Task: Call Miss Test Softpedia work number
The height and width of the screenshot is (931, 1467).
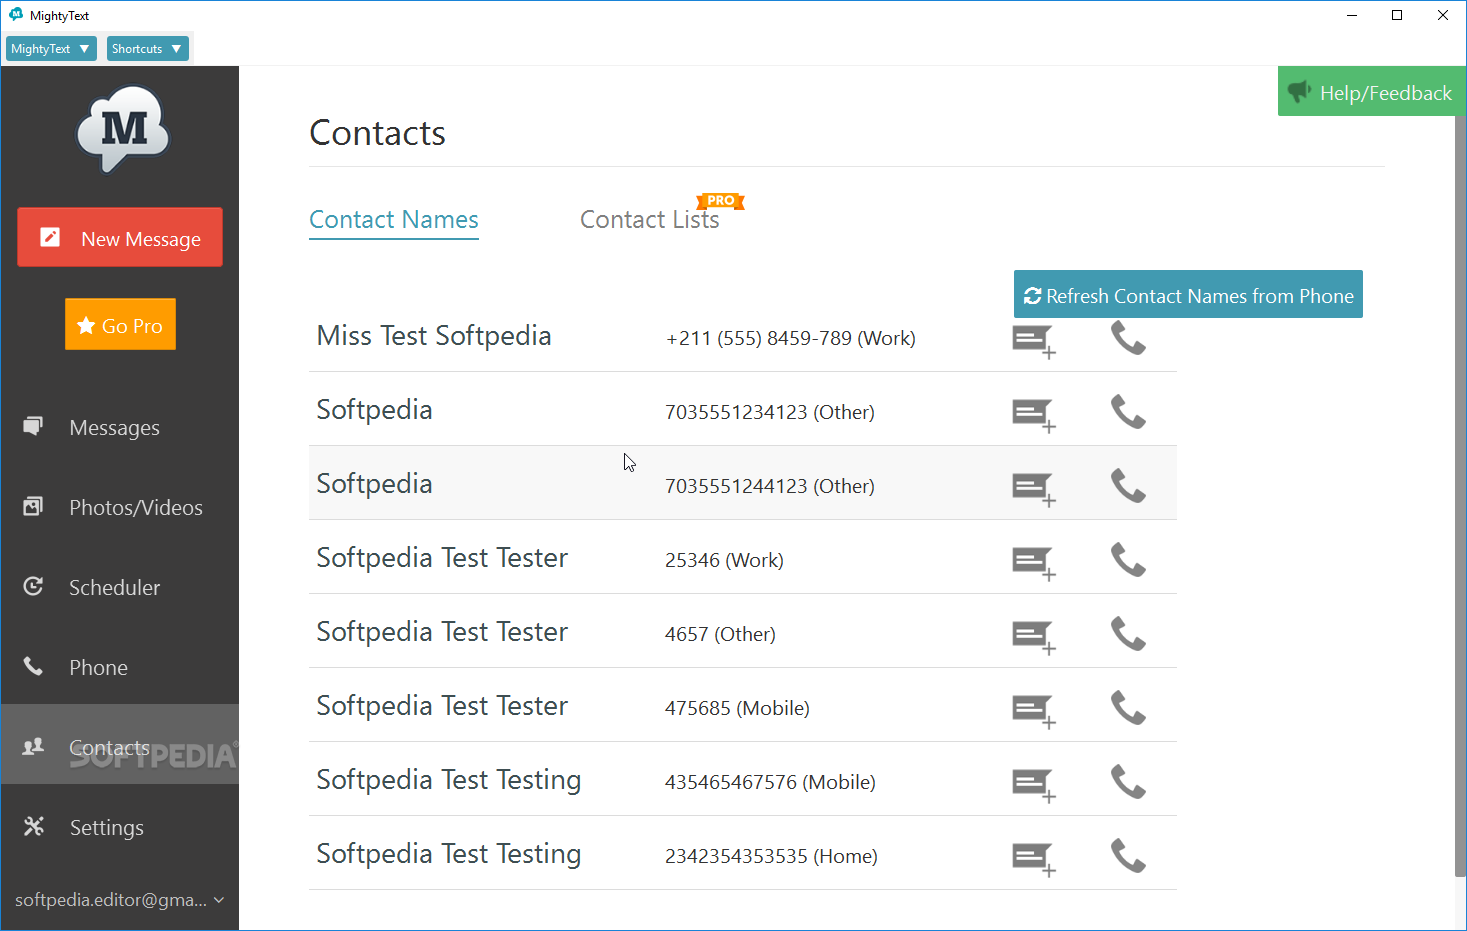Action: point(1128,338)
